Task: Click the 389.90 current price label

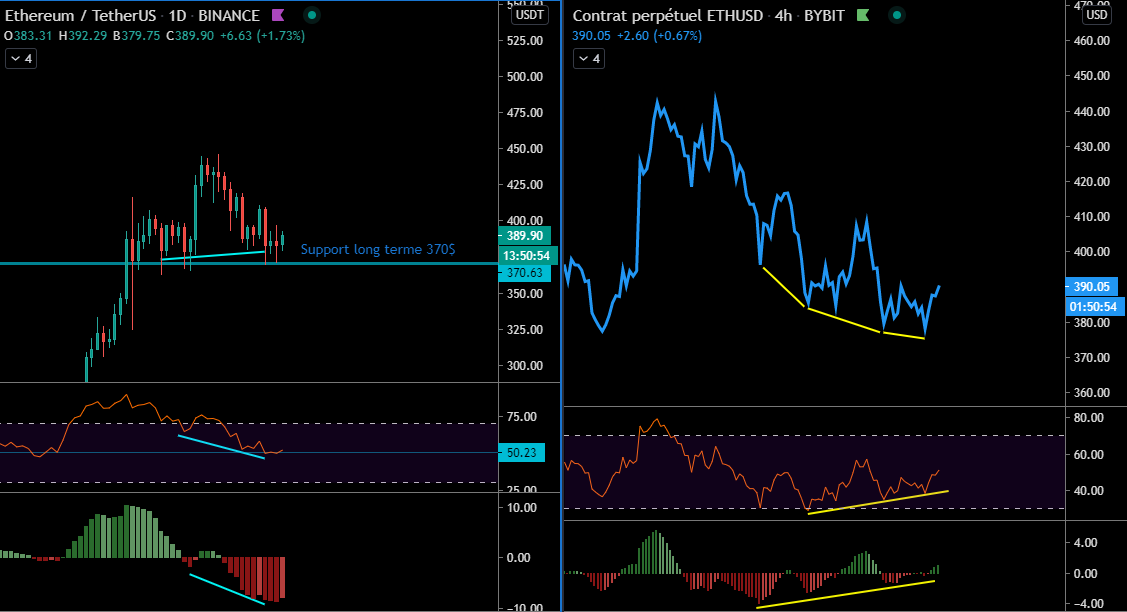Action: coord(524,235)
